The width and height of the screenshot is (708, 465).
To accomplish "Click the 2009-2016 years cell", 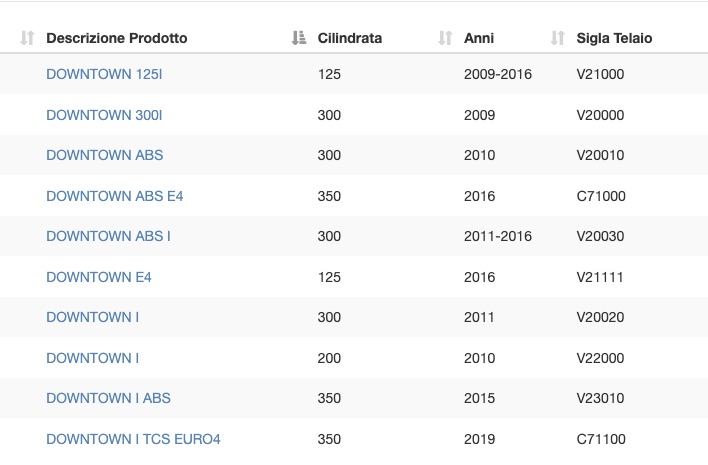I will click(x=498, y=74).
